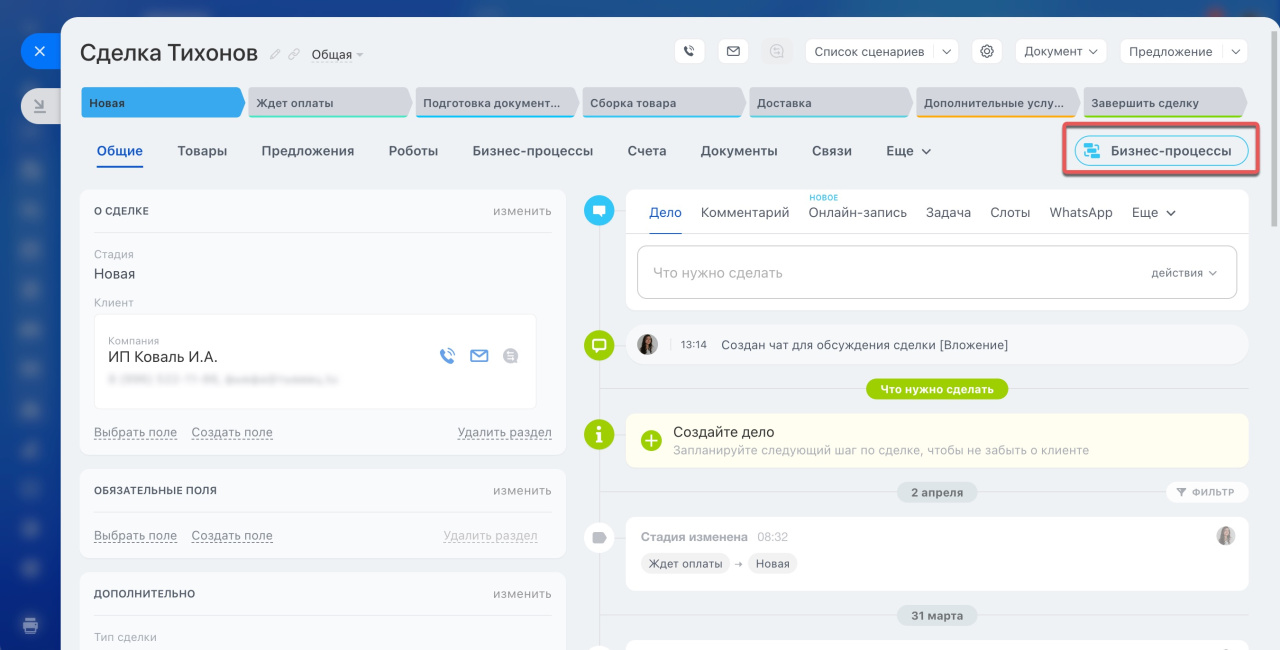
Task: Open the Роботы tab
Action: point(413,151)
